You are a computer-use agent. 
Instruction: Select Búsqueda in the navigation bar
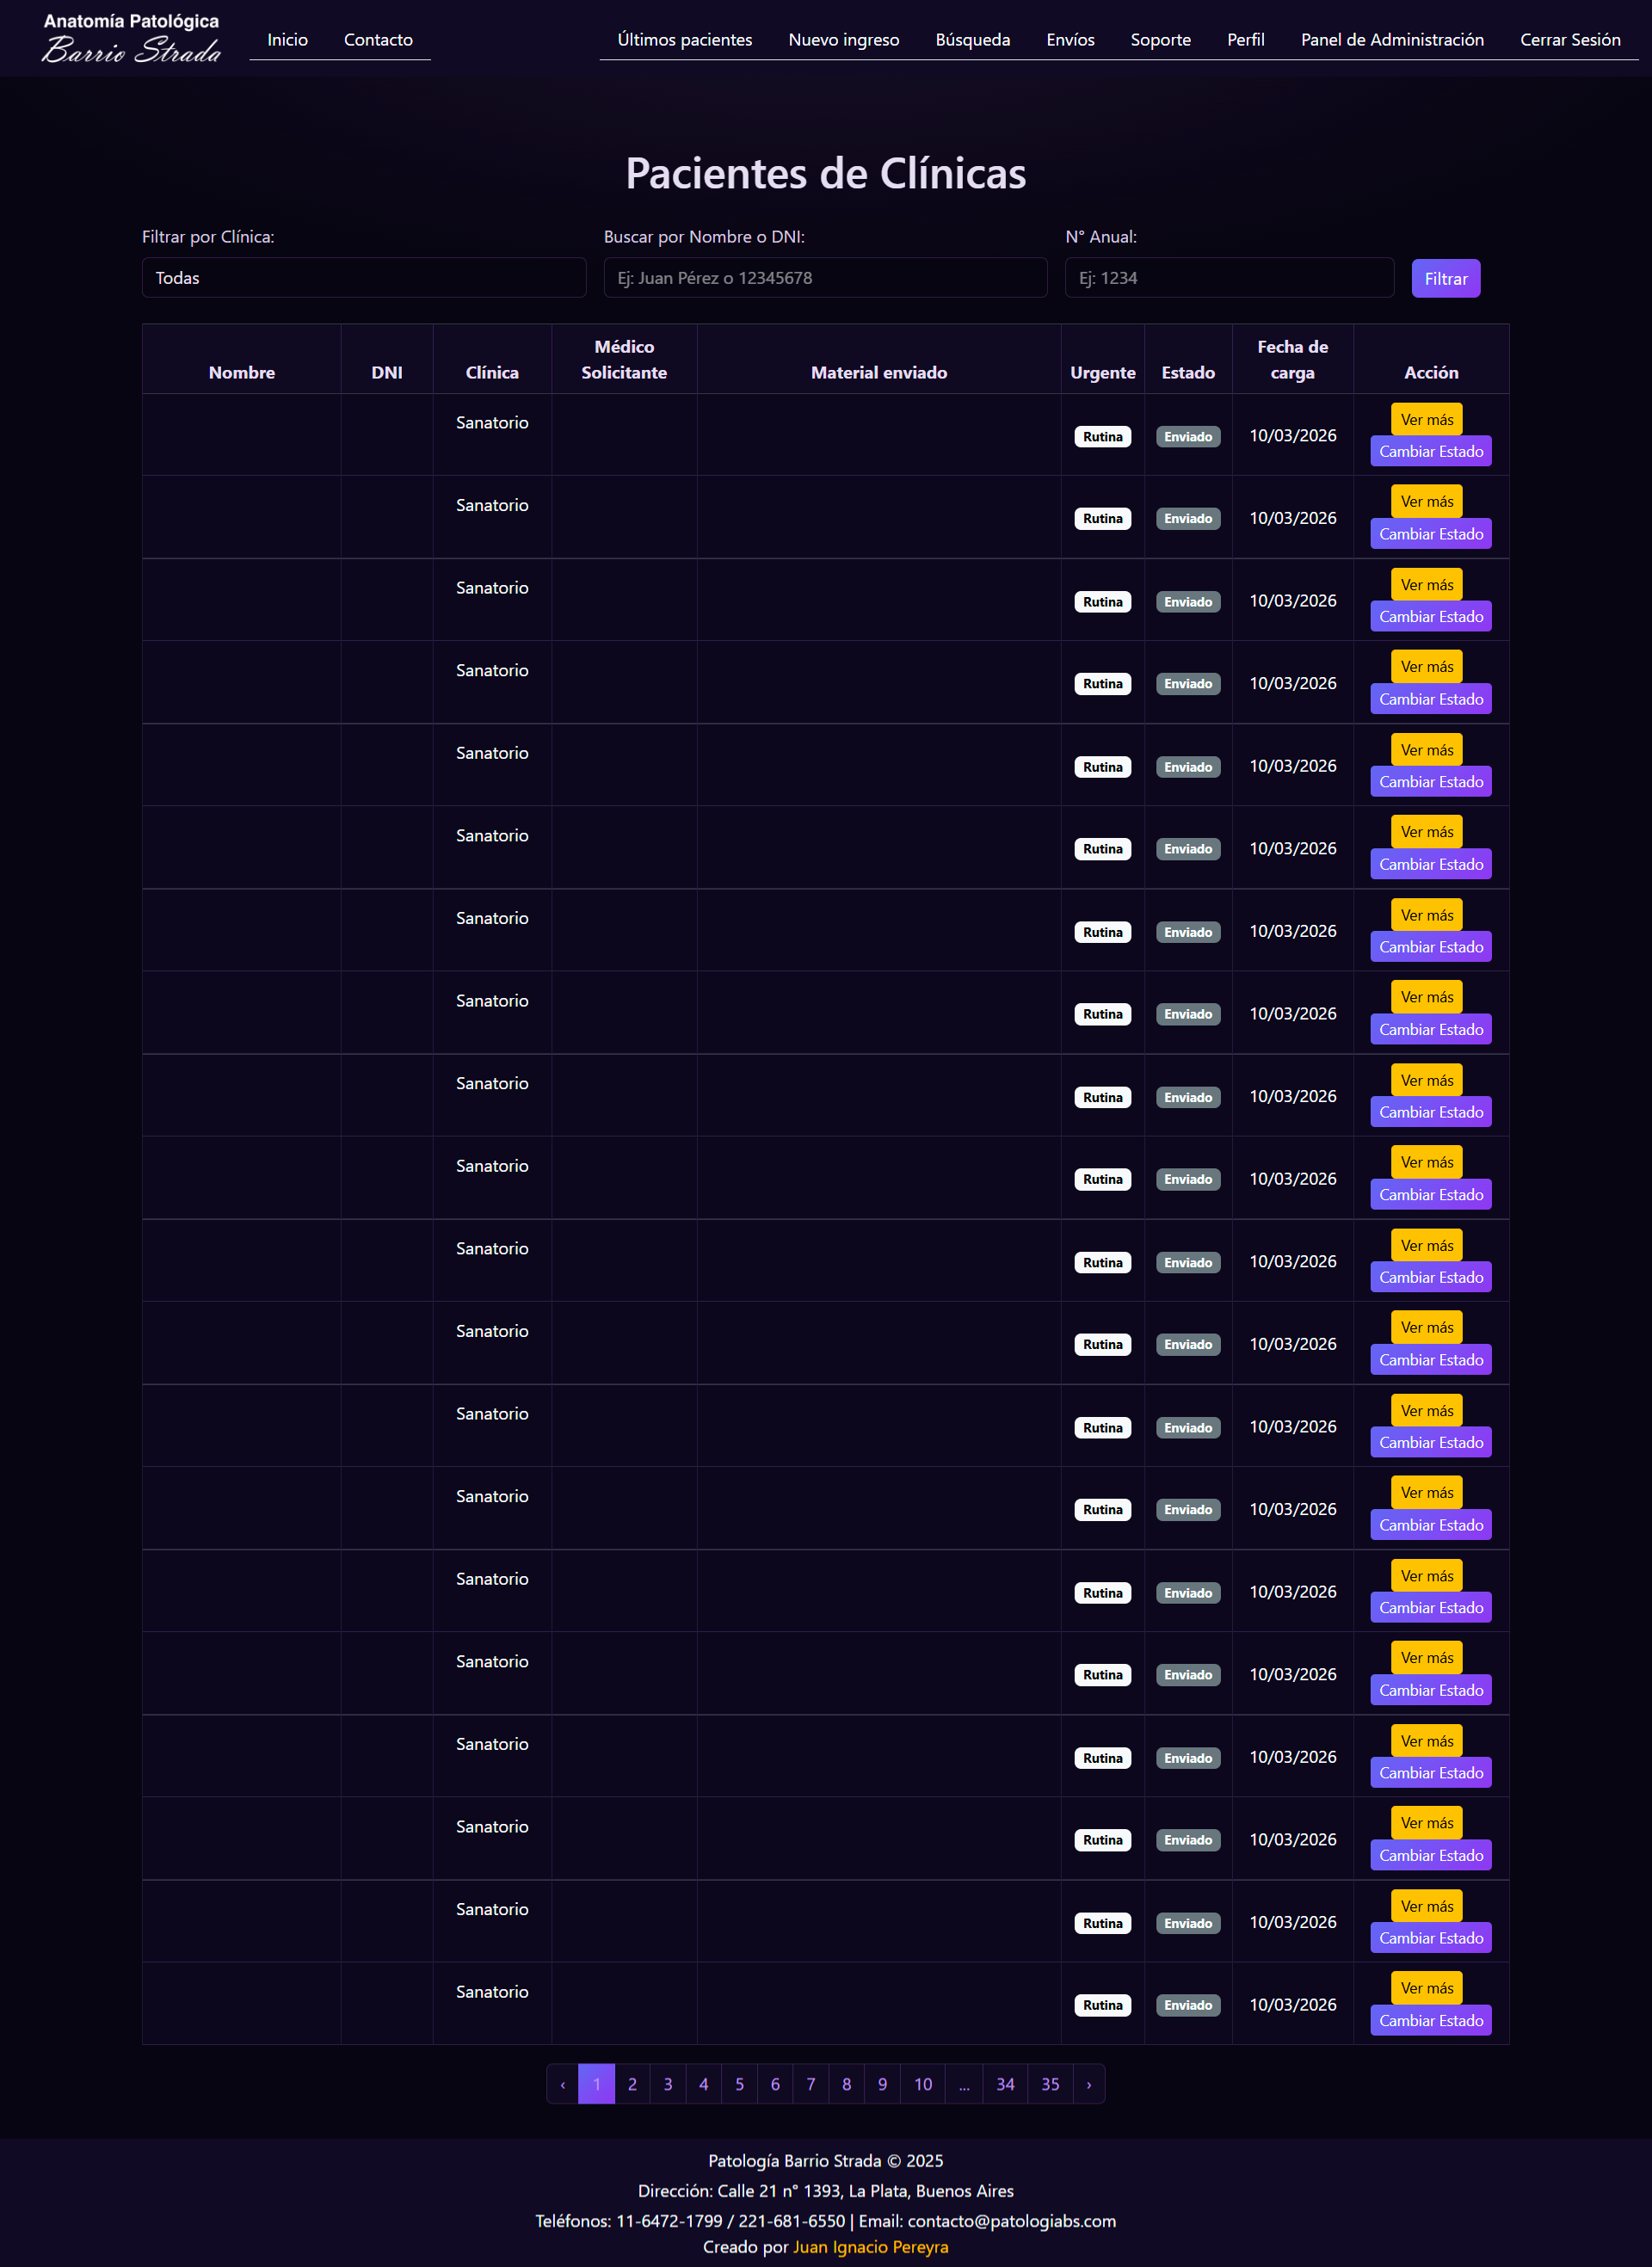[972, 40]
